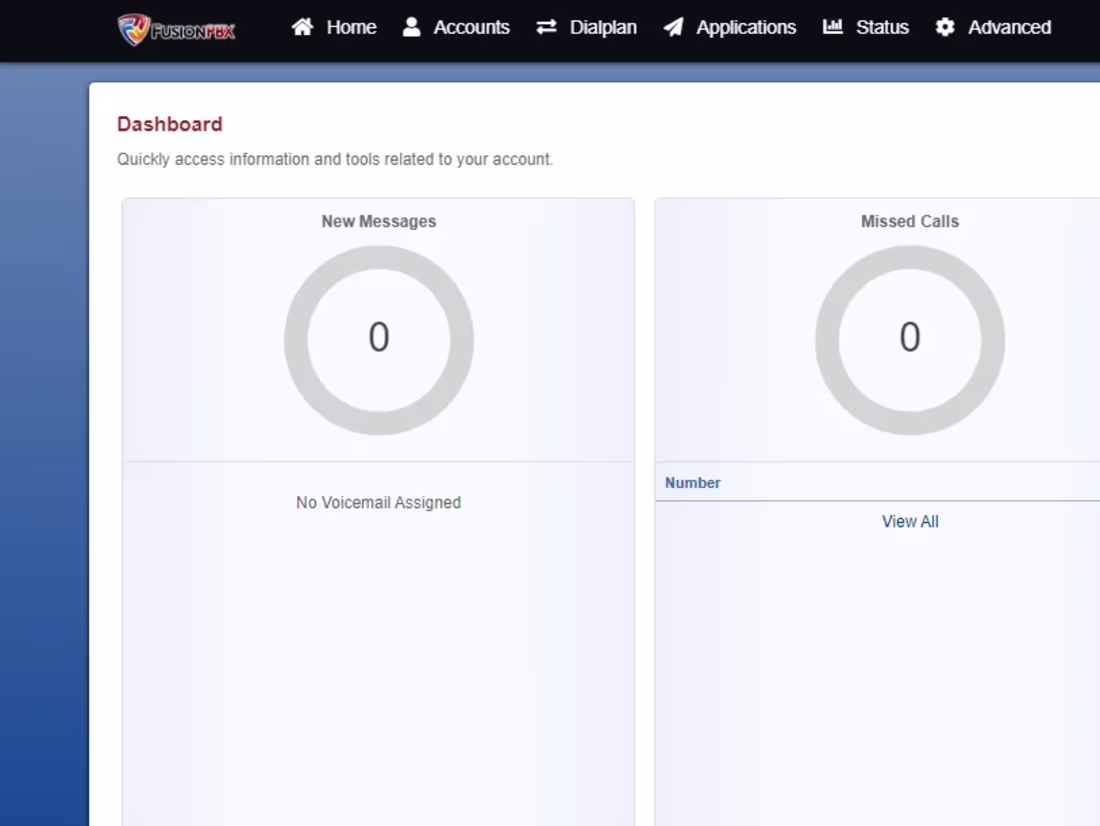
Task: Click the View All link under Missed Calls
Action: pos(909,521)
